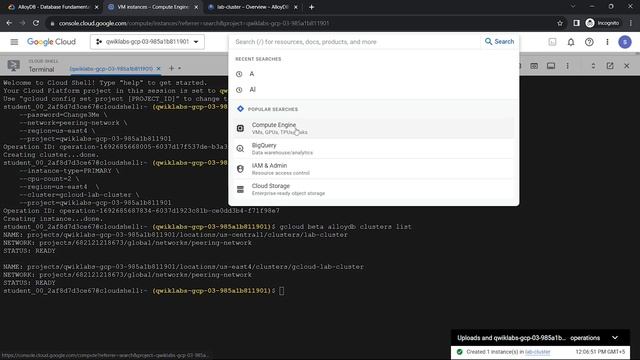Open the lab-cluster link in notification
The width and height of the screenshot is (640, 360).
click(x=538, y=352)
